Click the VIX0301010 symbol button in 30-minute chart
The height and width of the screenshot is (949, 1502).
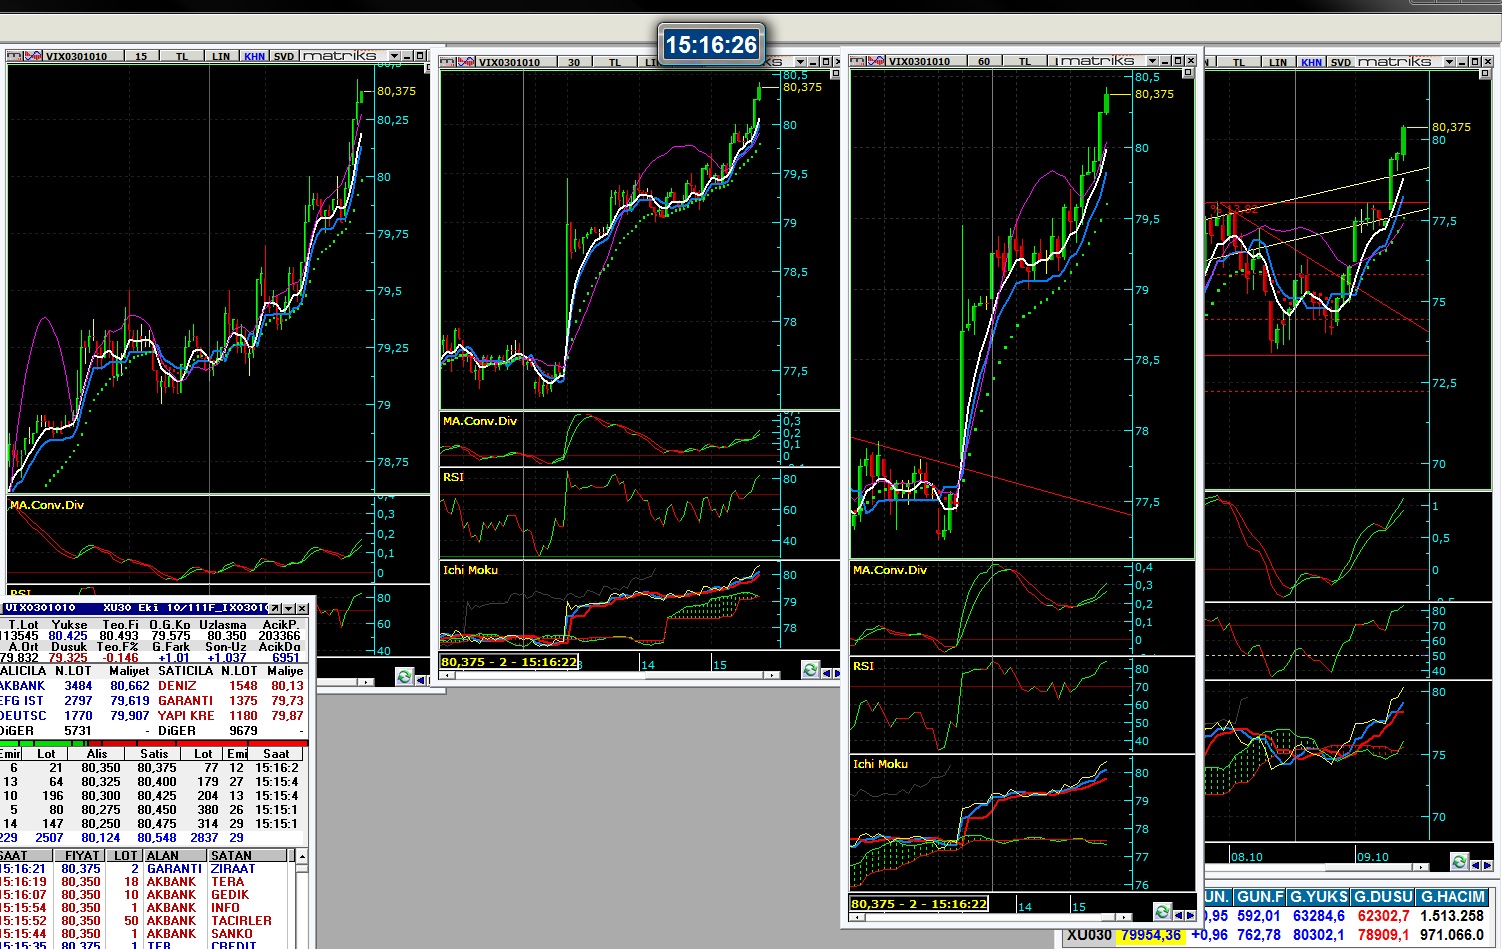(x=509, y=62)
